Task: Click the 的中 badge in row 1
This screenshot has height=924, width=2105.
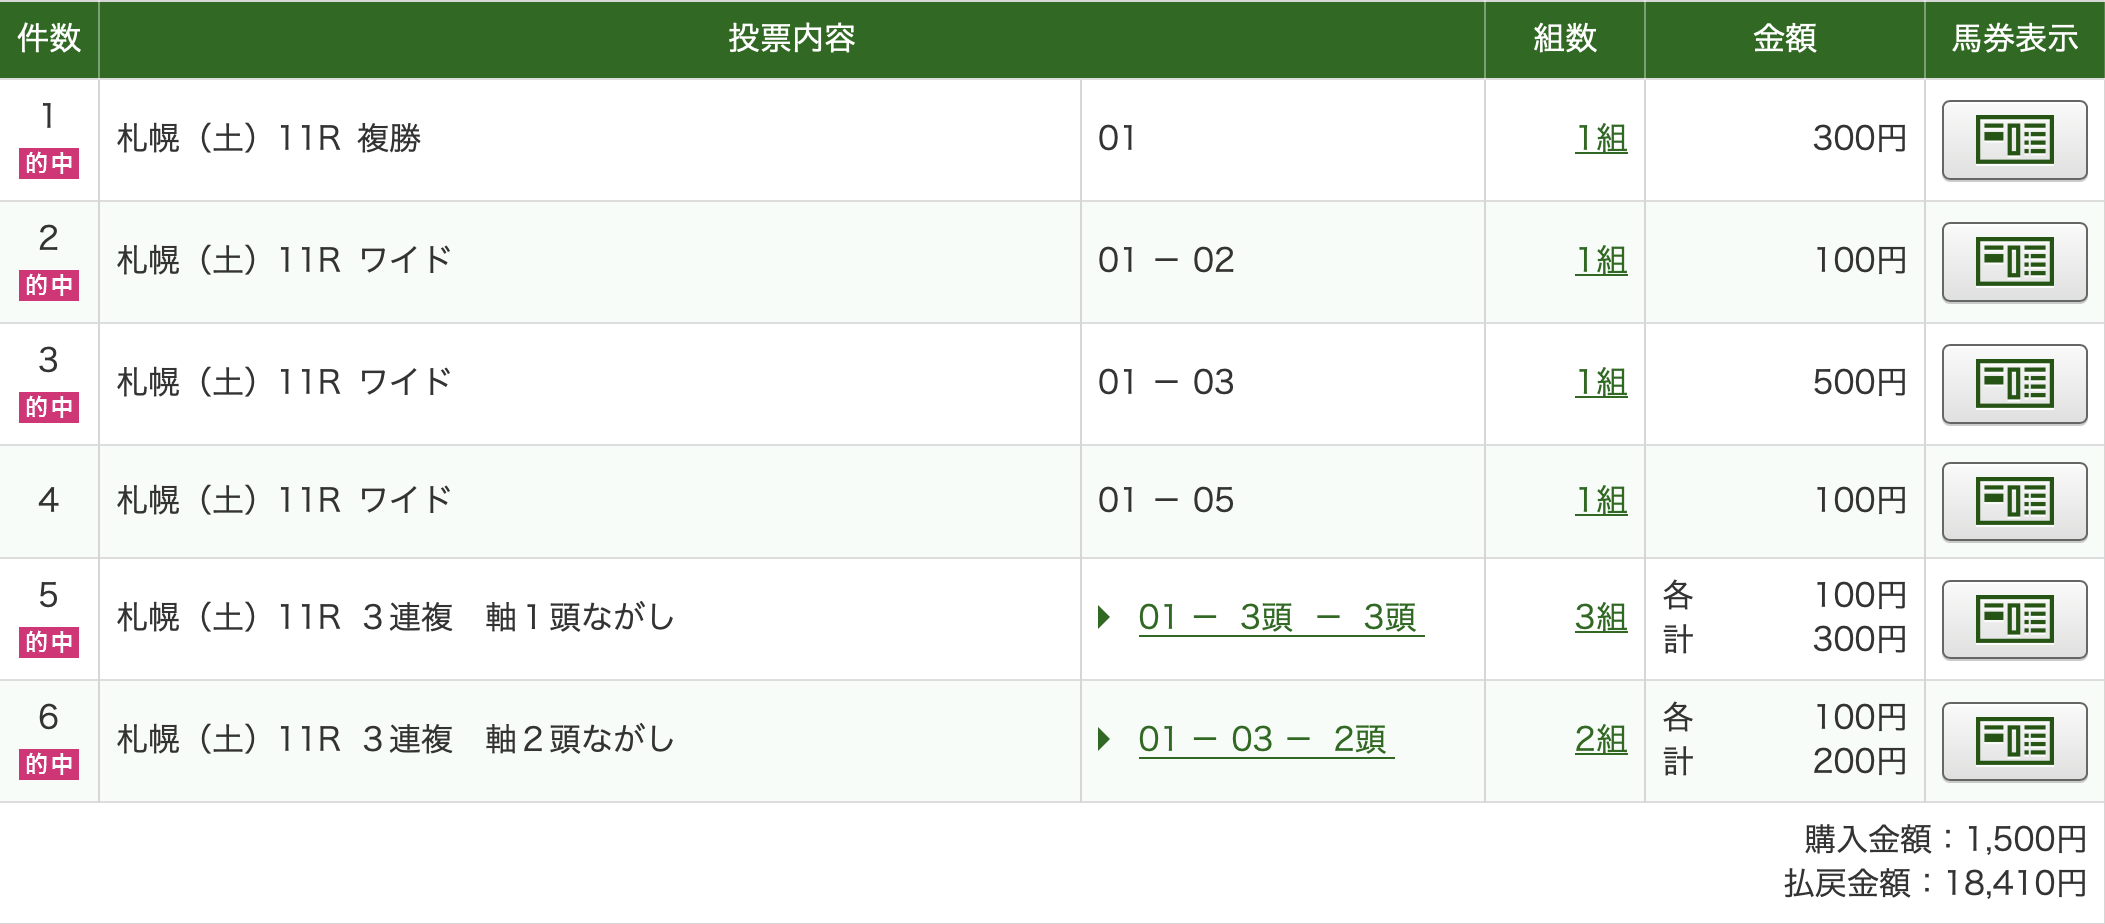Action: point(49,163)
